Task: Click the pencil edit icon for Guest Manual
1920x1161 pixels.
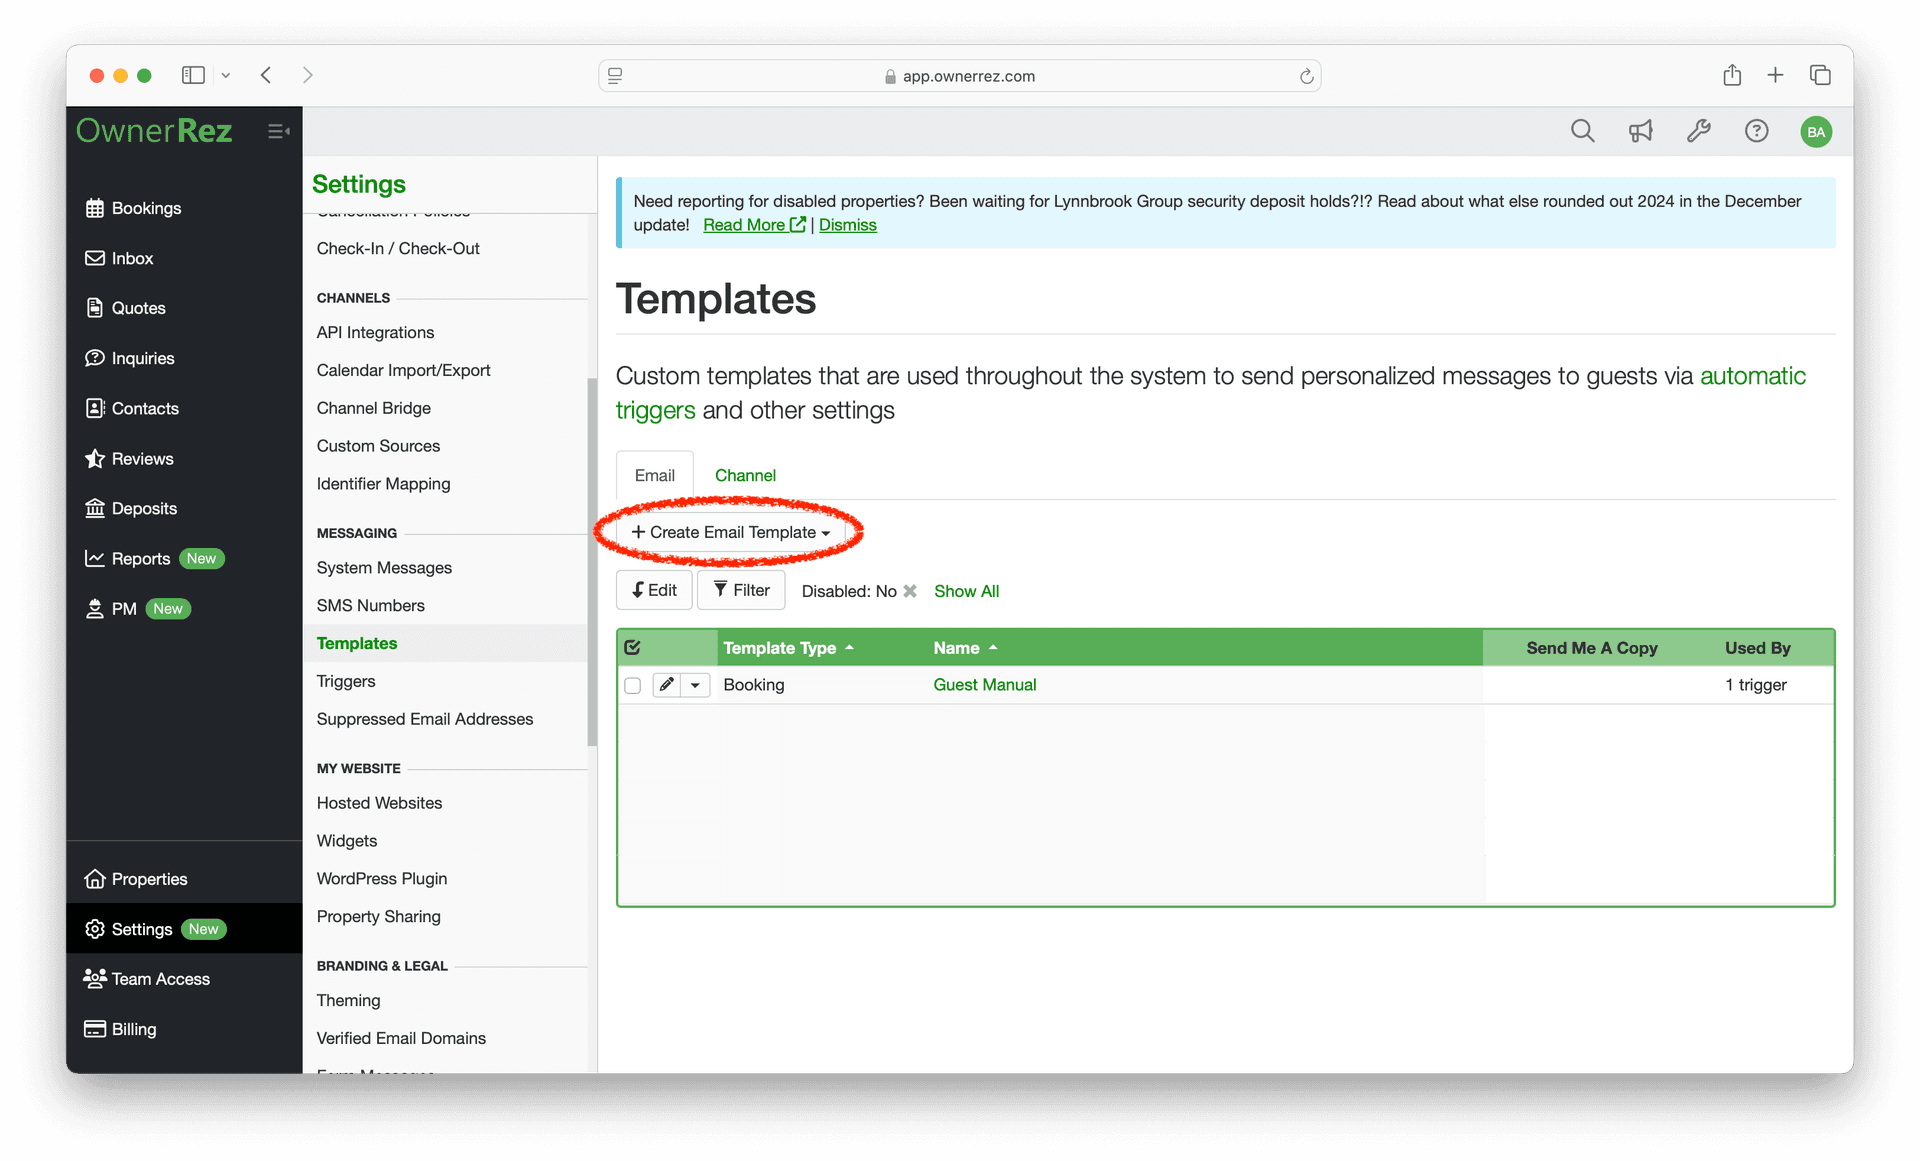Action: coord(667,685)
